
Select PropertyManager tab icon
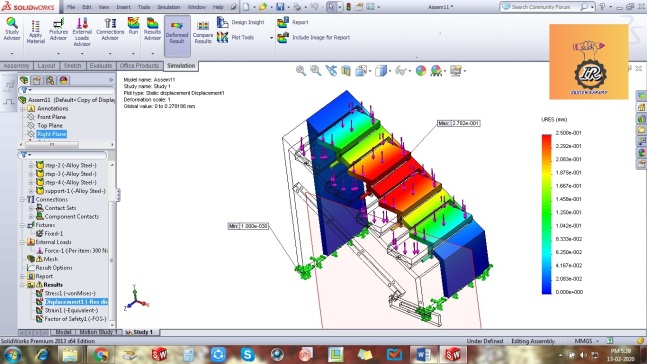pyautogui.click(x=37, y=80)
